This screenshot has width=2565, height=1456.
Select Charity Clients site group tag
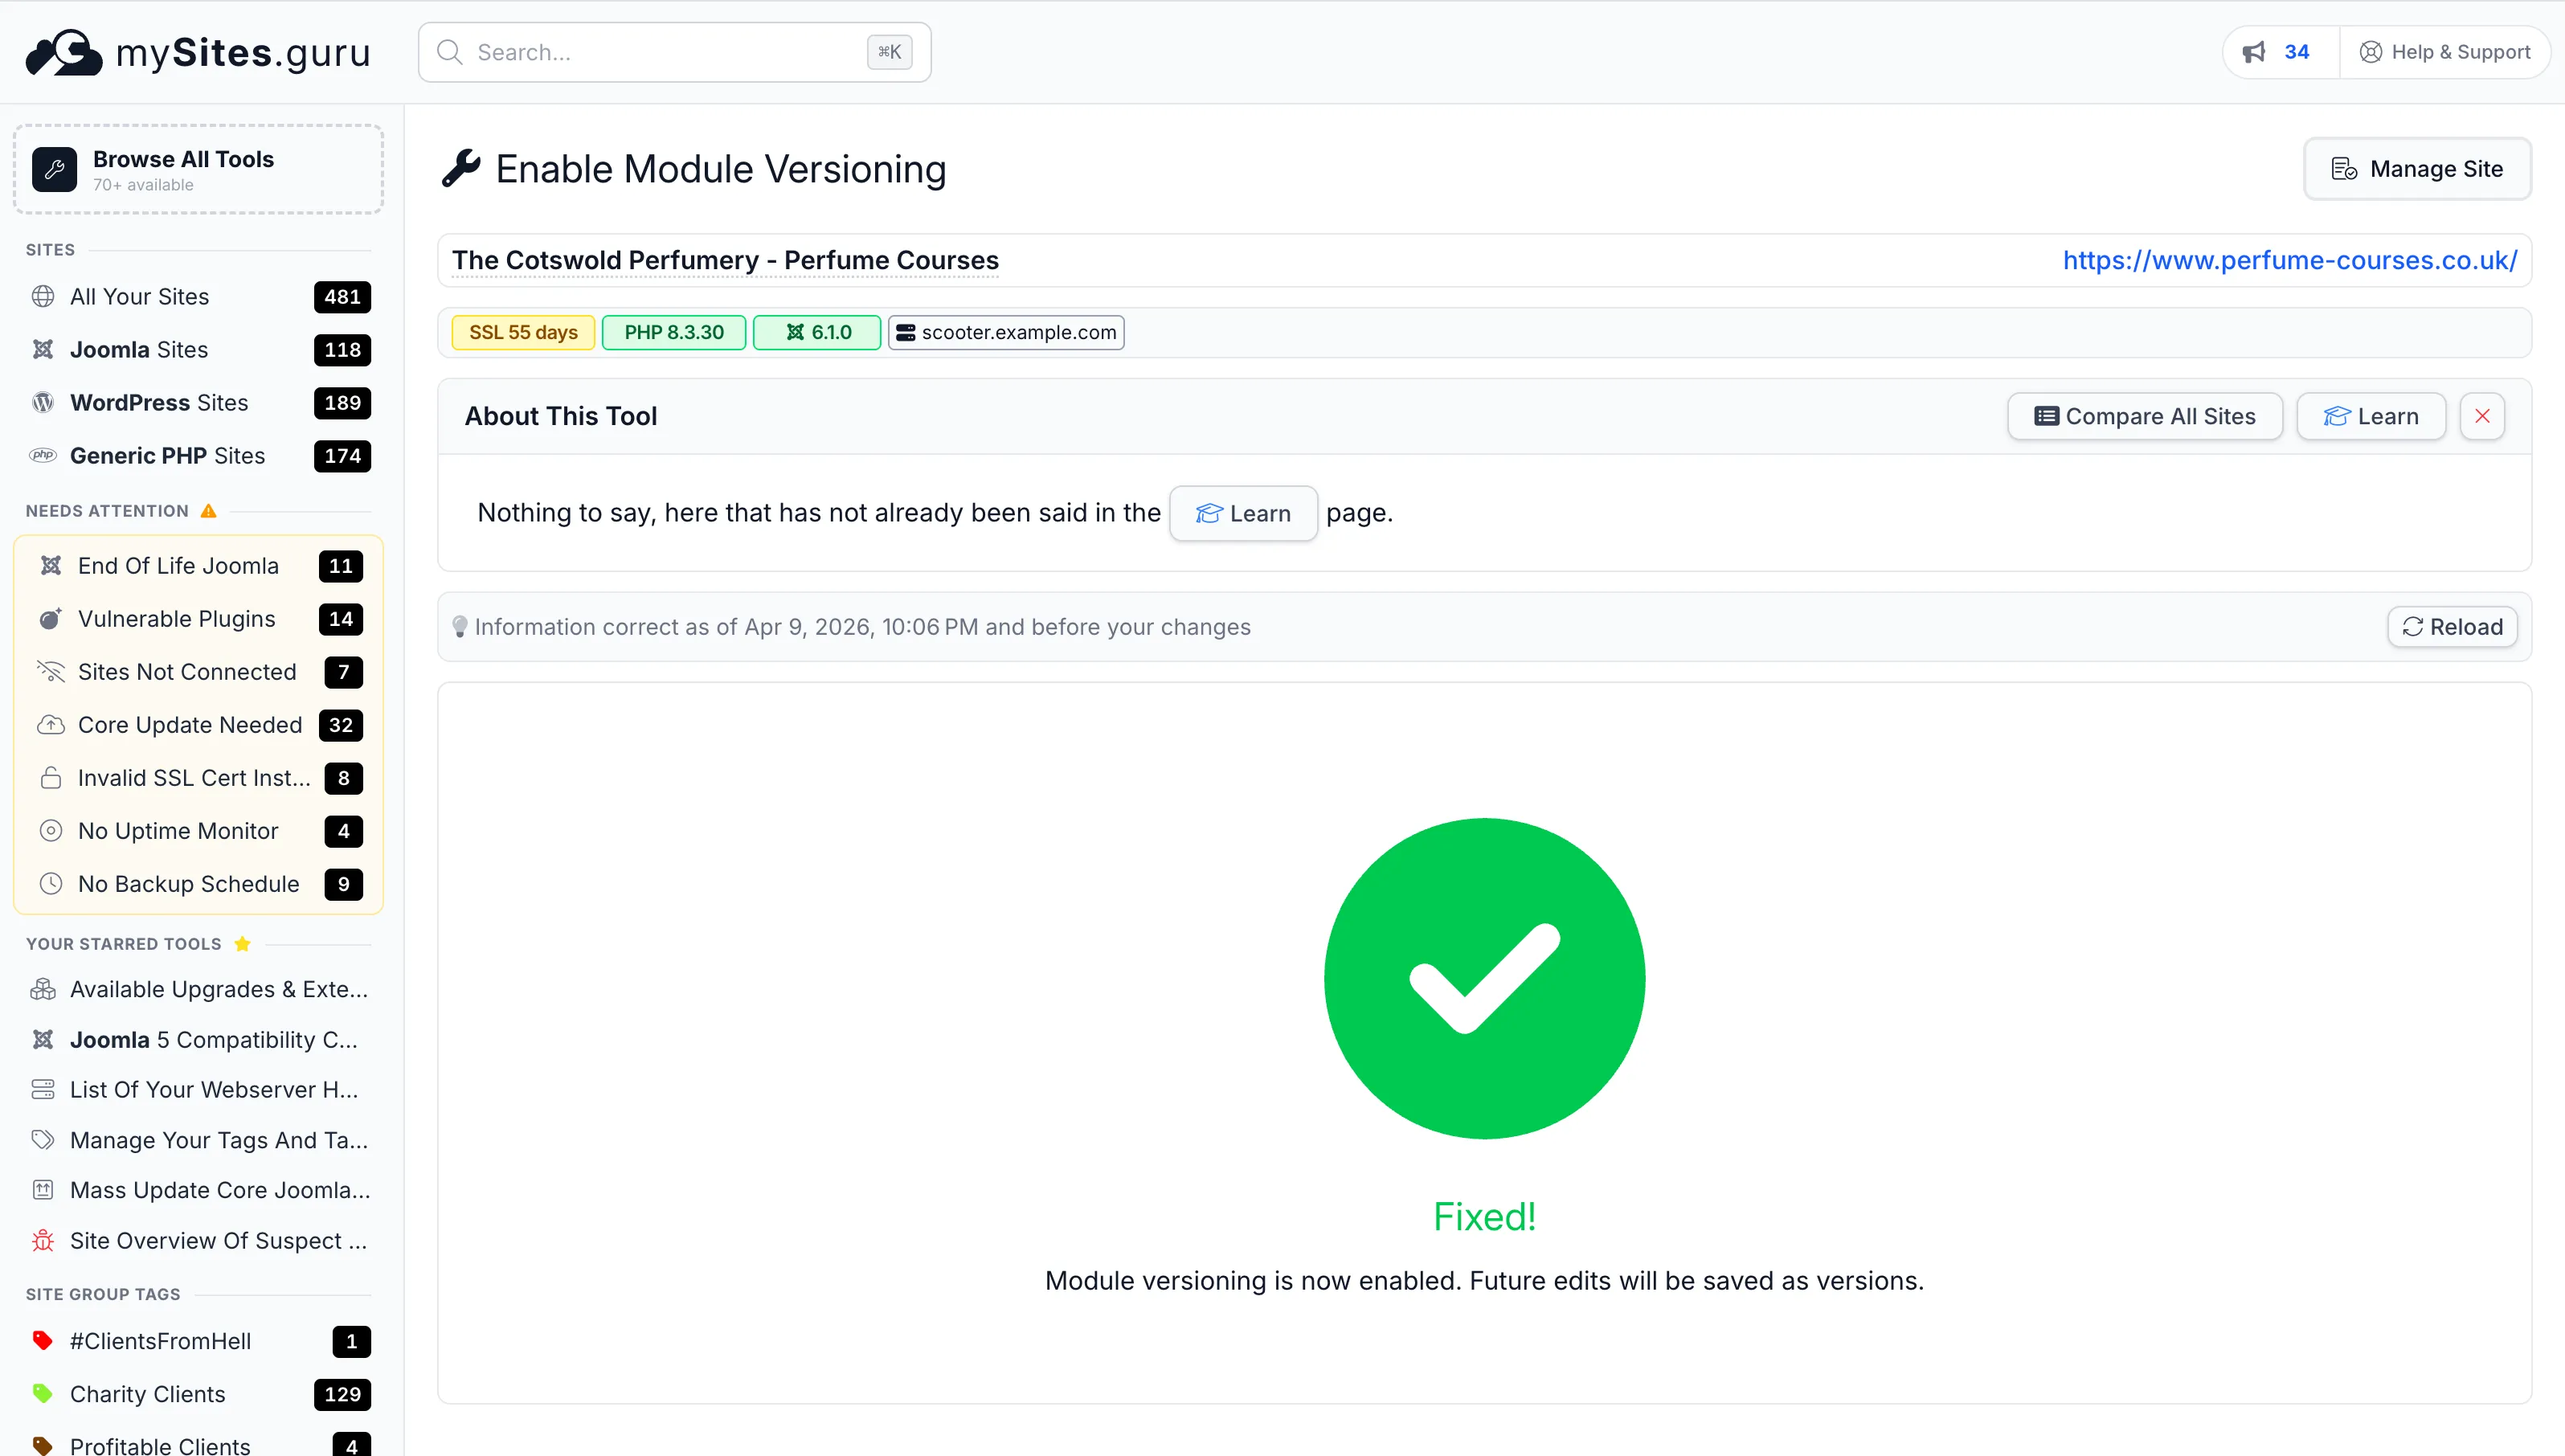click(147, 1393)
